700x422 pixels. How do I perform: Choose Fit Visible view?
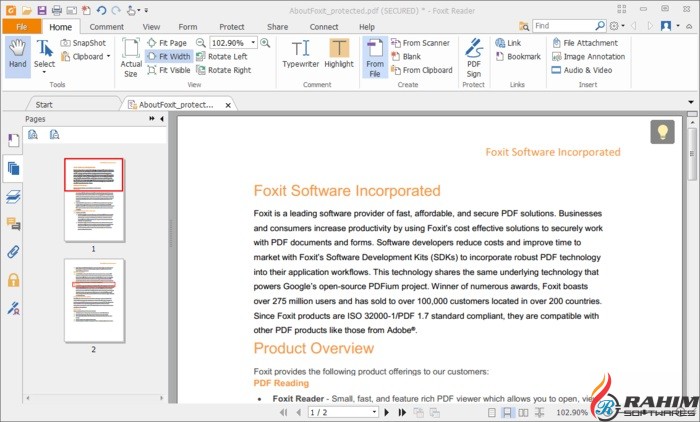click(169, 70)
